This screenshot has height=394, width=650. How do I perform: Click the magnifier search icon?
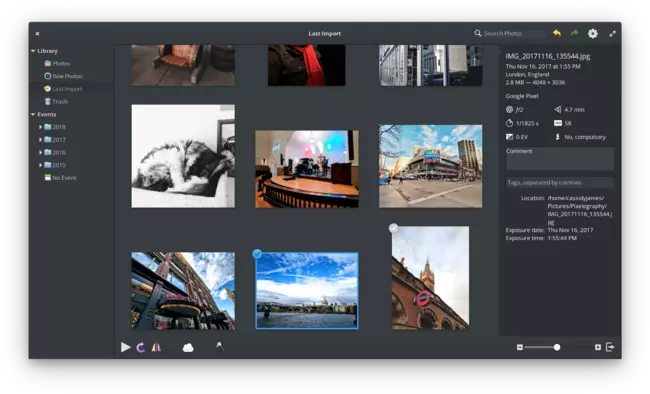point(478,33)
